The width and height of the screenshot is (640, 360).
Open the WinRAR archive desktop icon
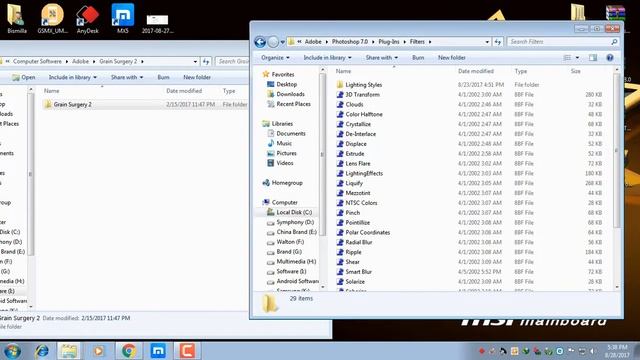(616, 12)
